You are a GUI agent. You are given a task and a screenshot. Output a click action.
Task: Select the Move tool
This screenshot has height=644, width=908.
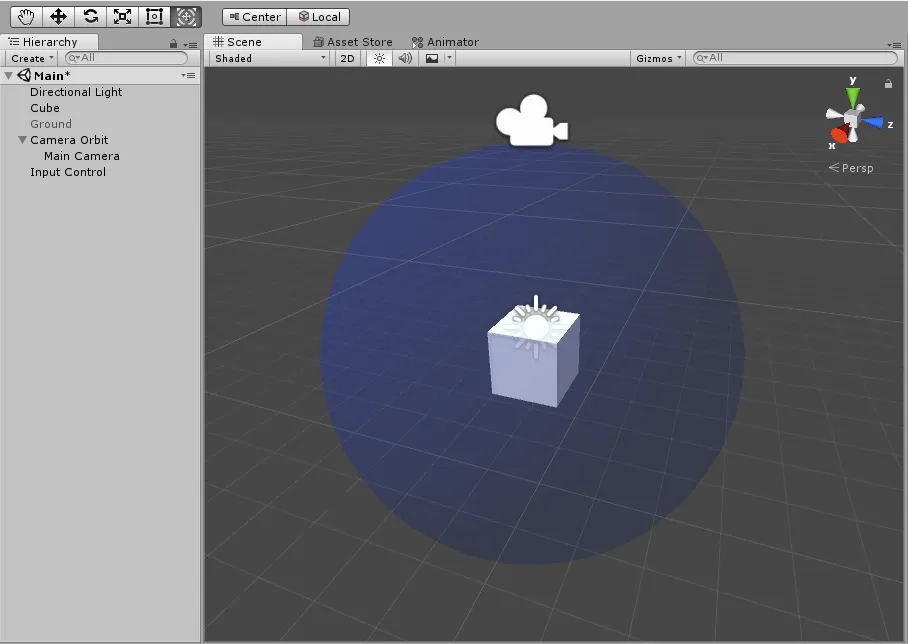[58, 17]
